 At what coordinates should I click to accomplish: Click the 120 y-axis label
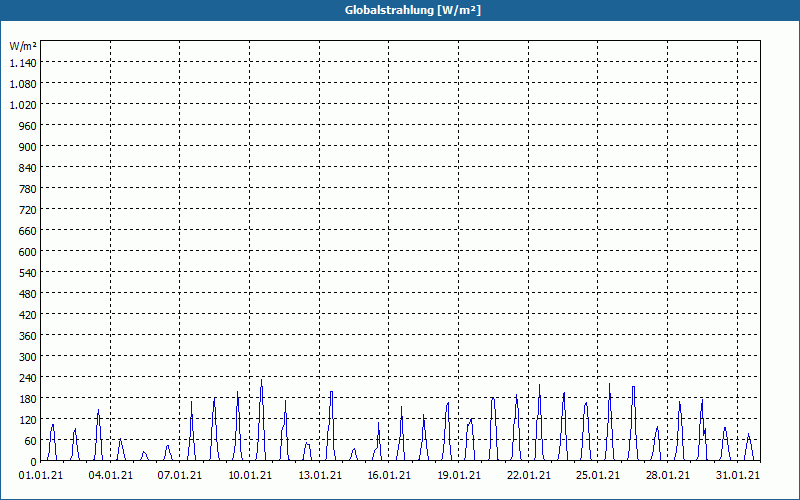[28, 420]
